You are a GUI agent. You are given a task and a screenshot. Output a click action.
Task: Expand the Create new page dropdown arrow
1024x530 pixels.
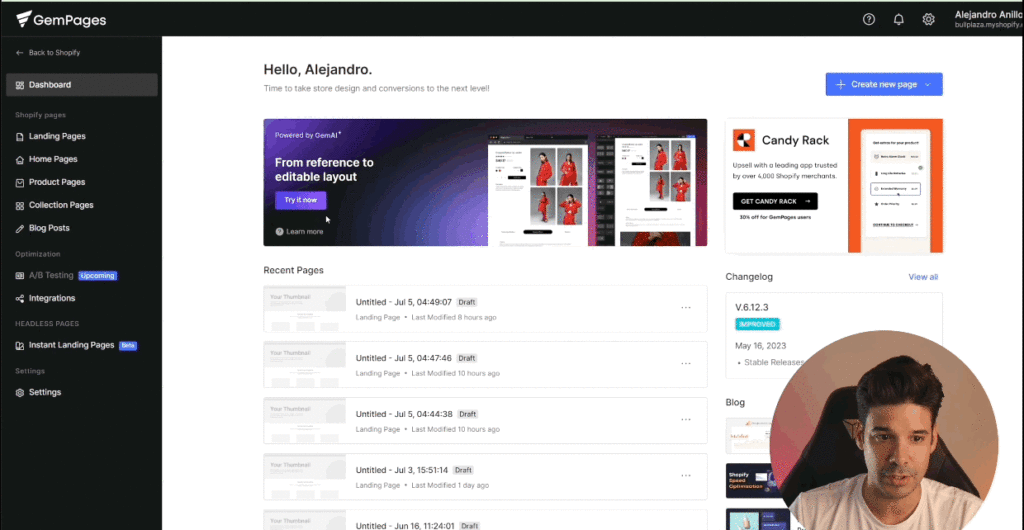click(927, 84)
